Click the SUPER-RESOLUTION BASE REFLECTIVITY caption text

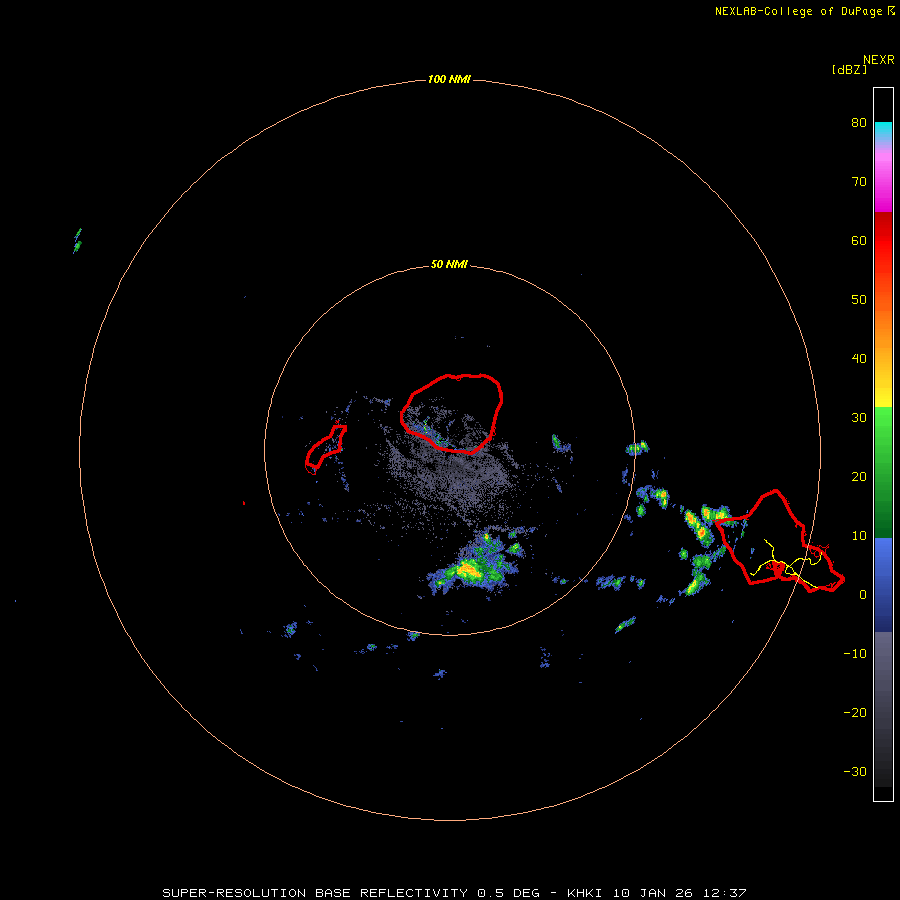click(315, 893)
